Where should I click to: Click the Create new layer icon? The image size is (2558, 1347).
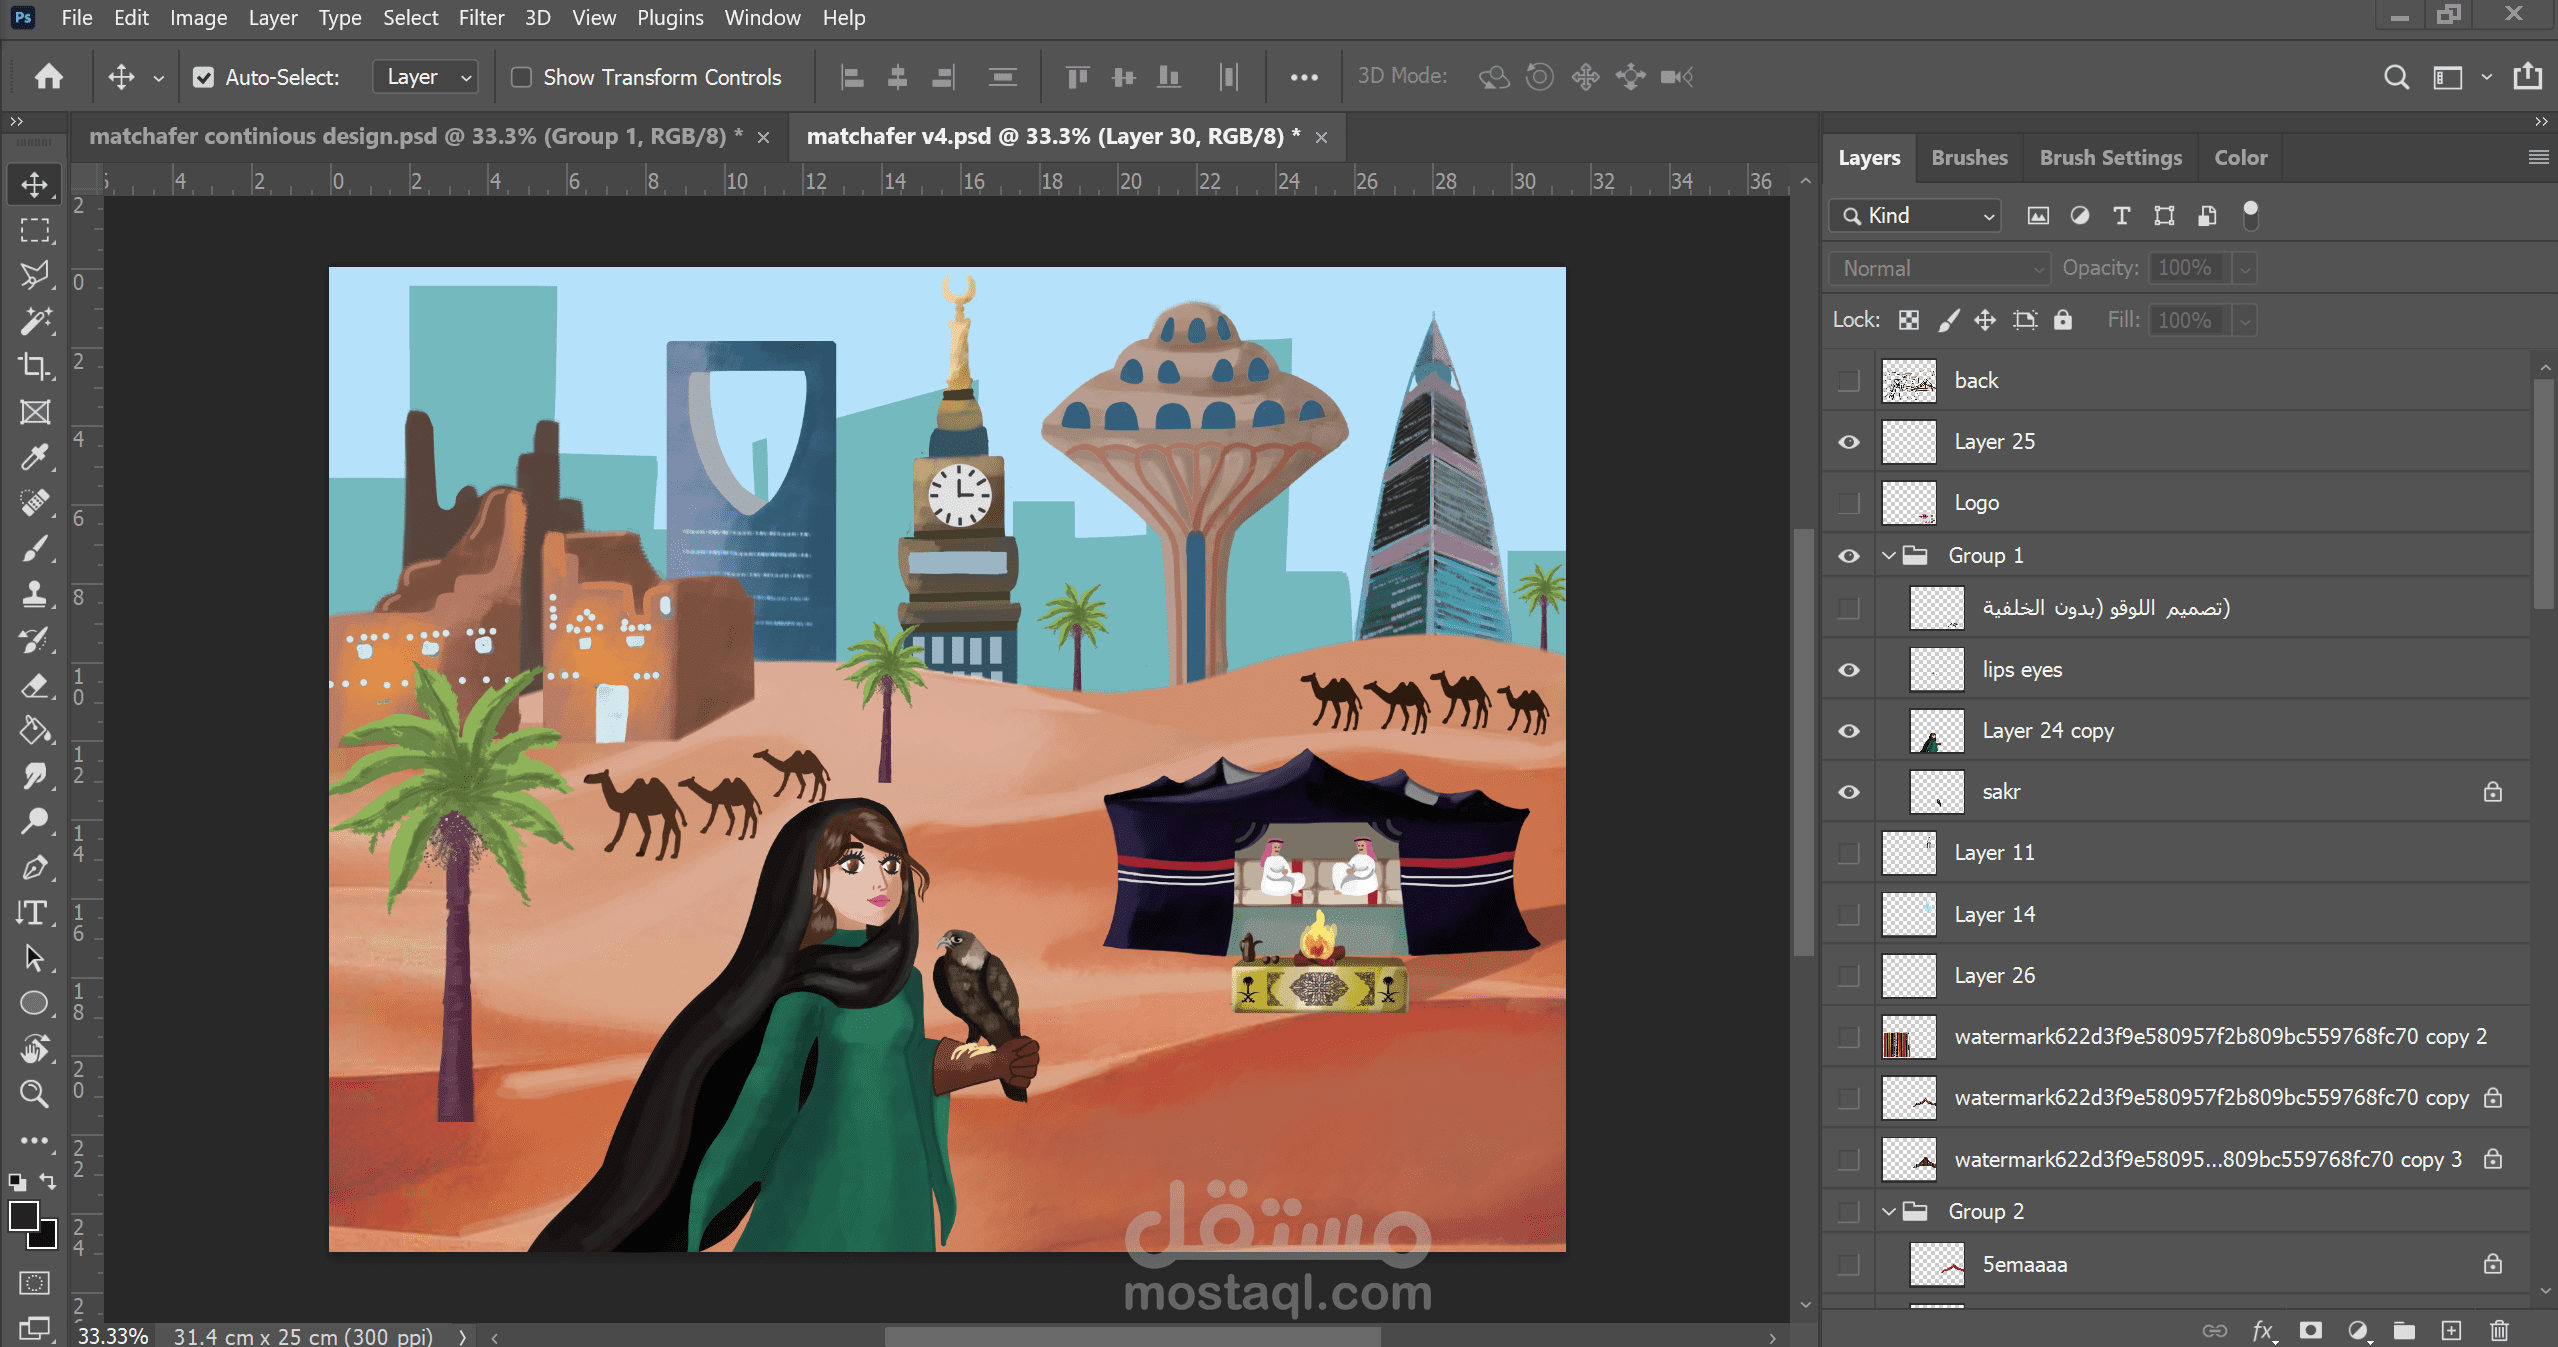coord(2450,1330)
